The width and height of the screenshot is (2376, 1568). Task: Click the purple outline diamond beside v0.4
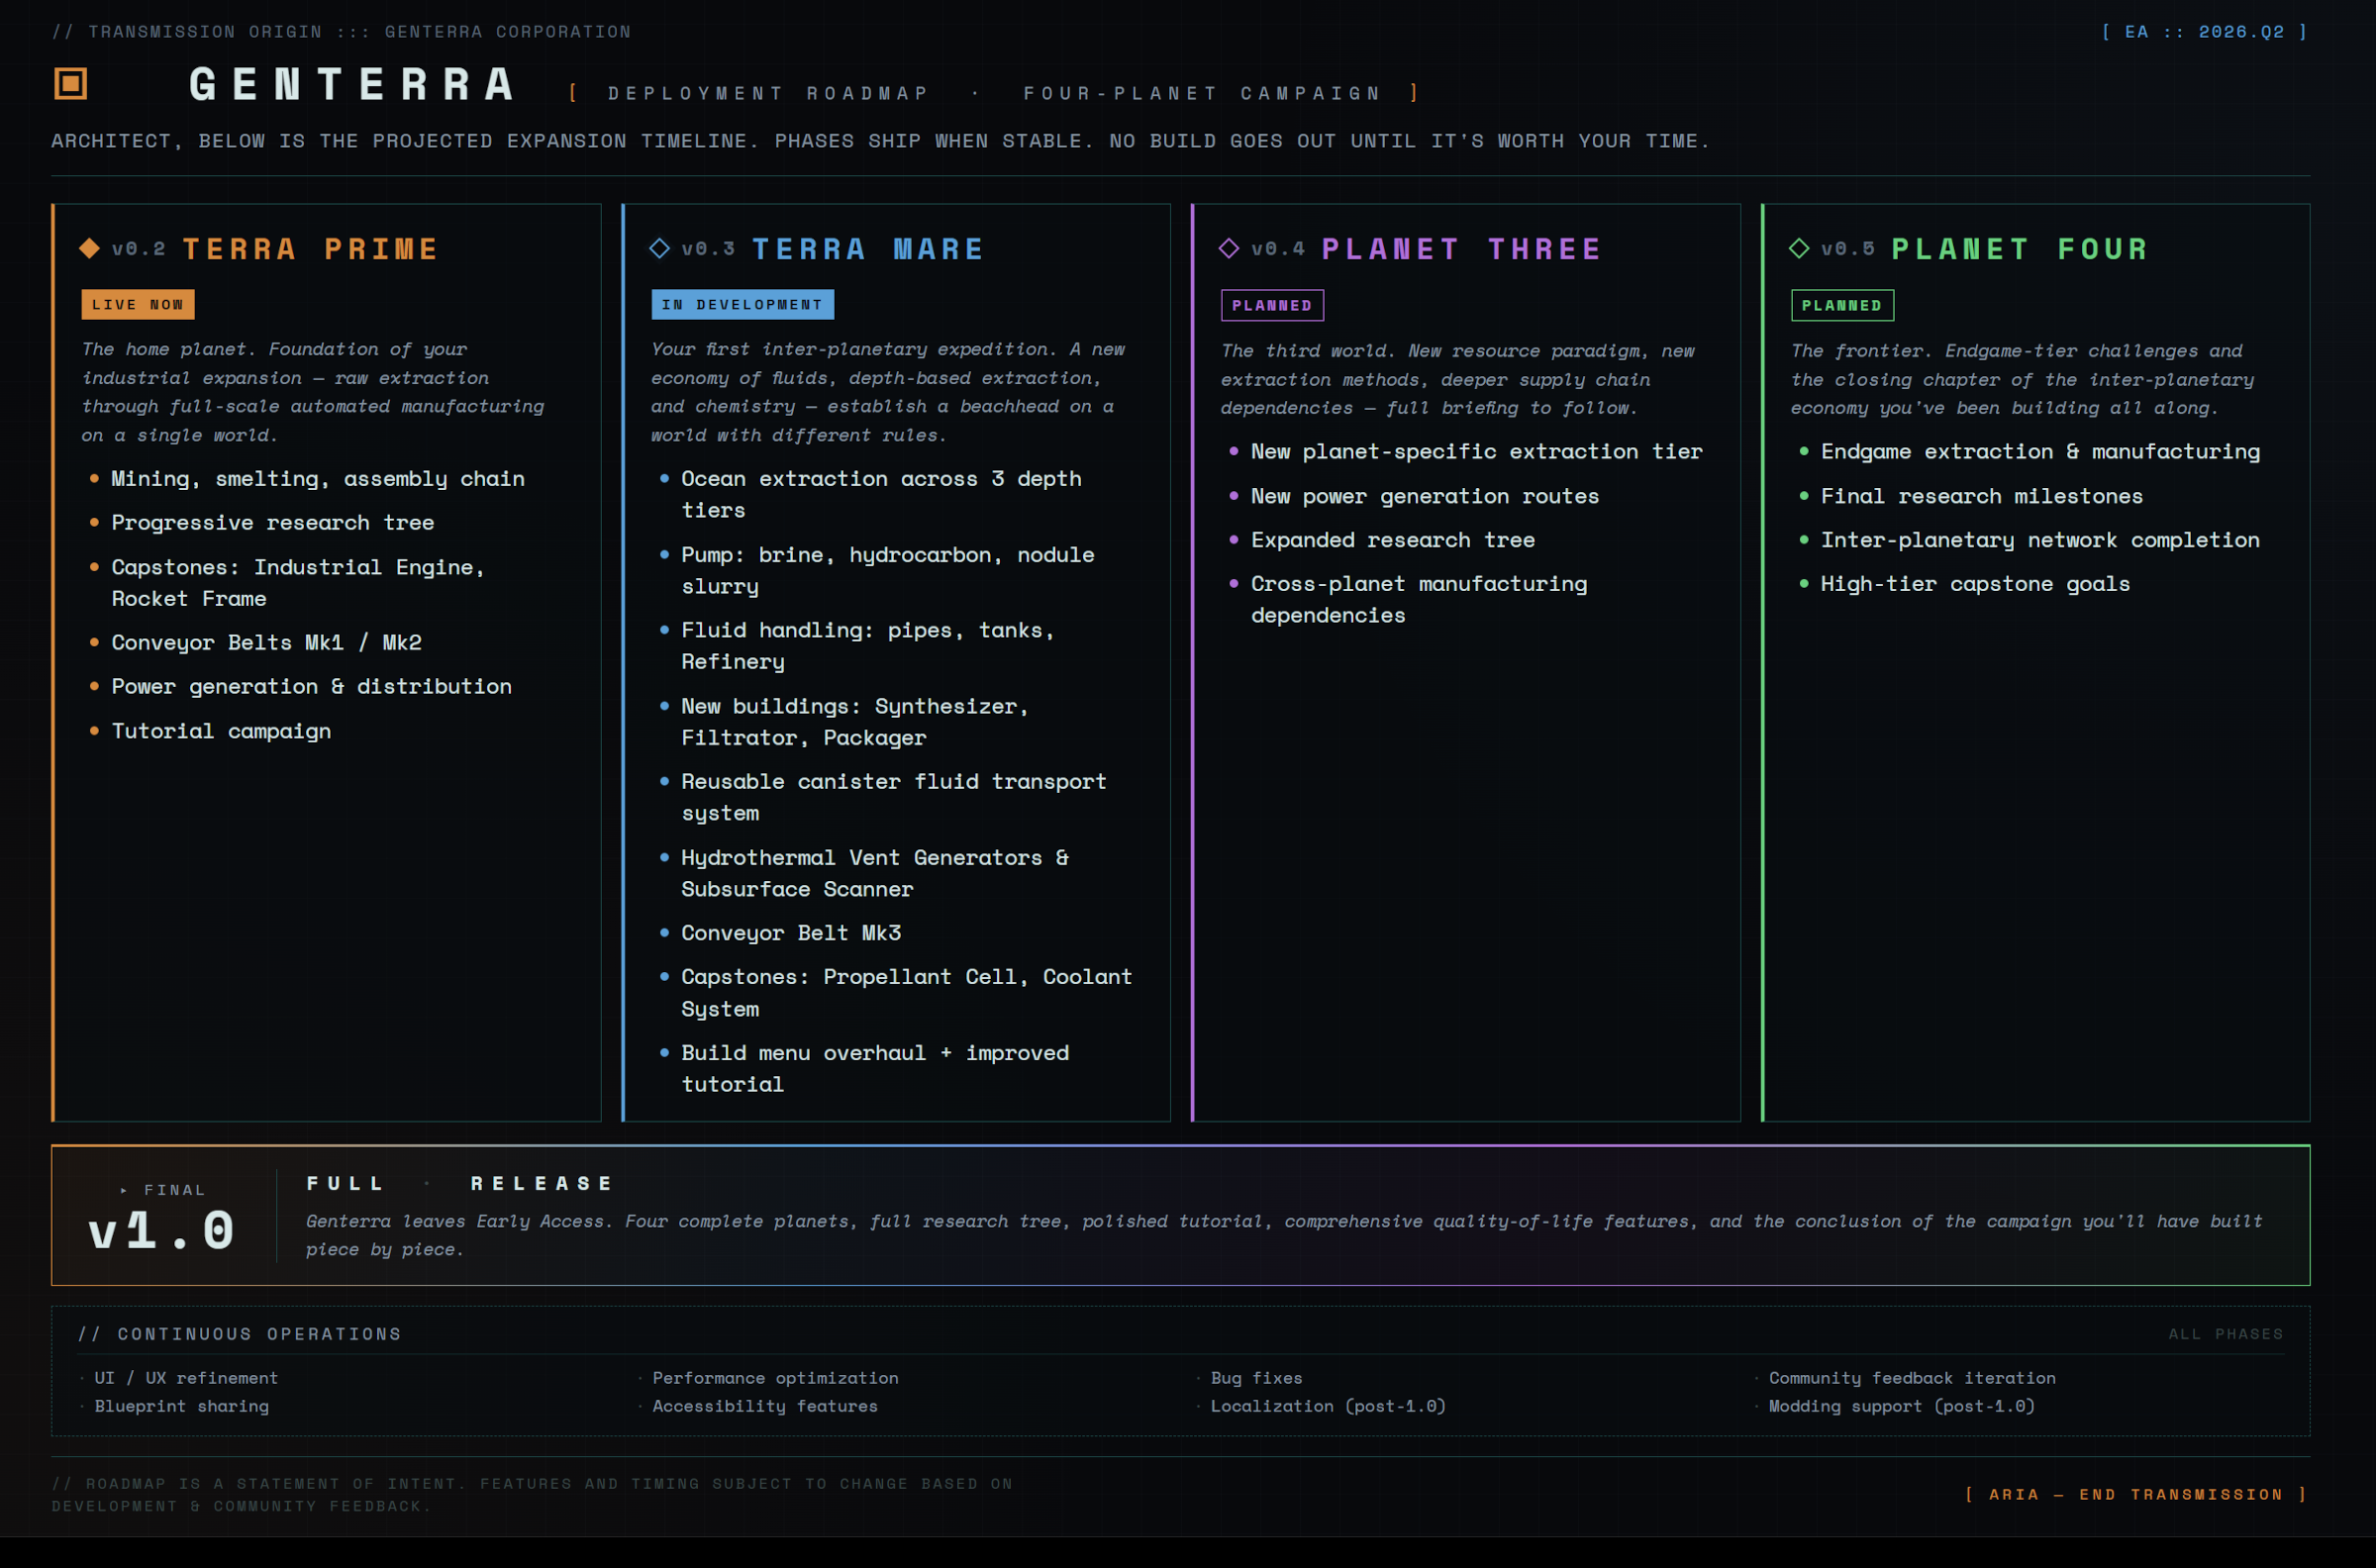point(1229,248)
